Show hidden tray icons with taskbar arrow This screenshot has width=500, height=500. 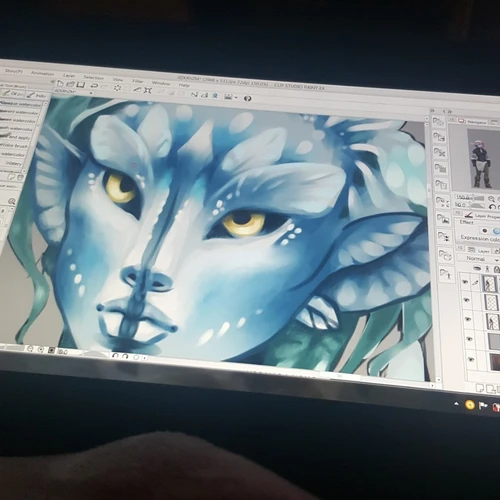click(456, 404)
